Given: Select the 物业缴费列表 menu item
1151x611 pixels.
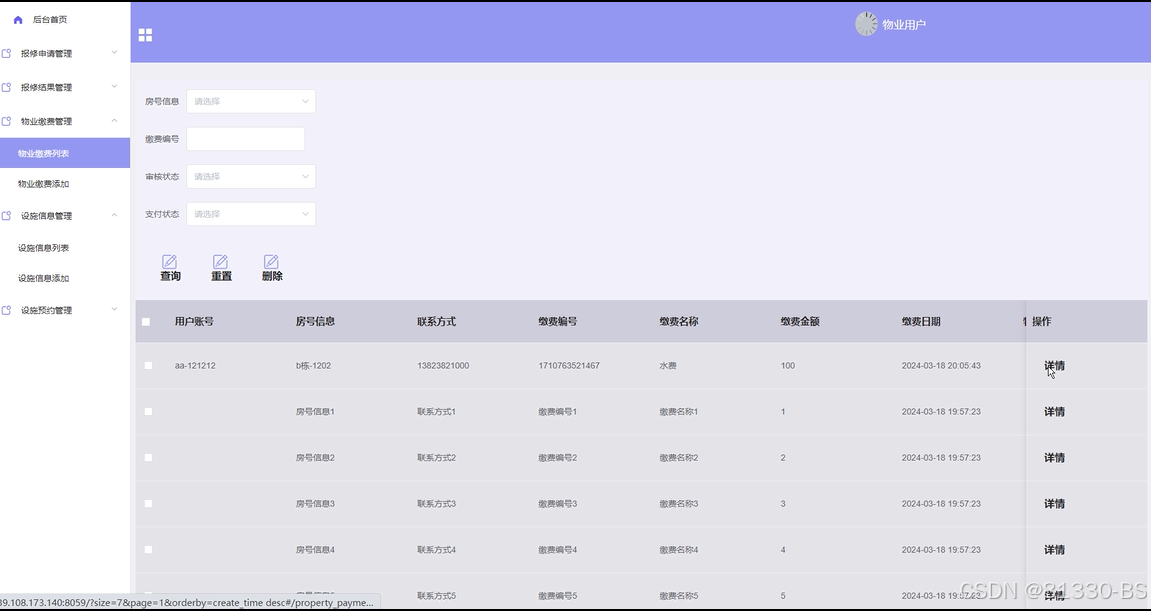Looking at the screenshot, I should 65,153.
